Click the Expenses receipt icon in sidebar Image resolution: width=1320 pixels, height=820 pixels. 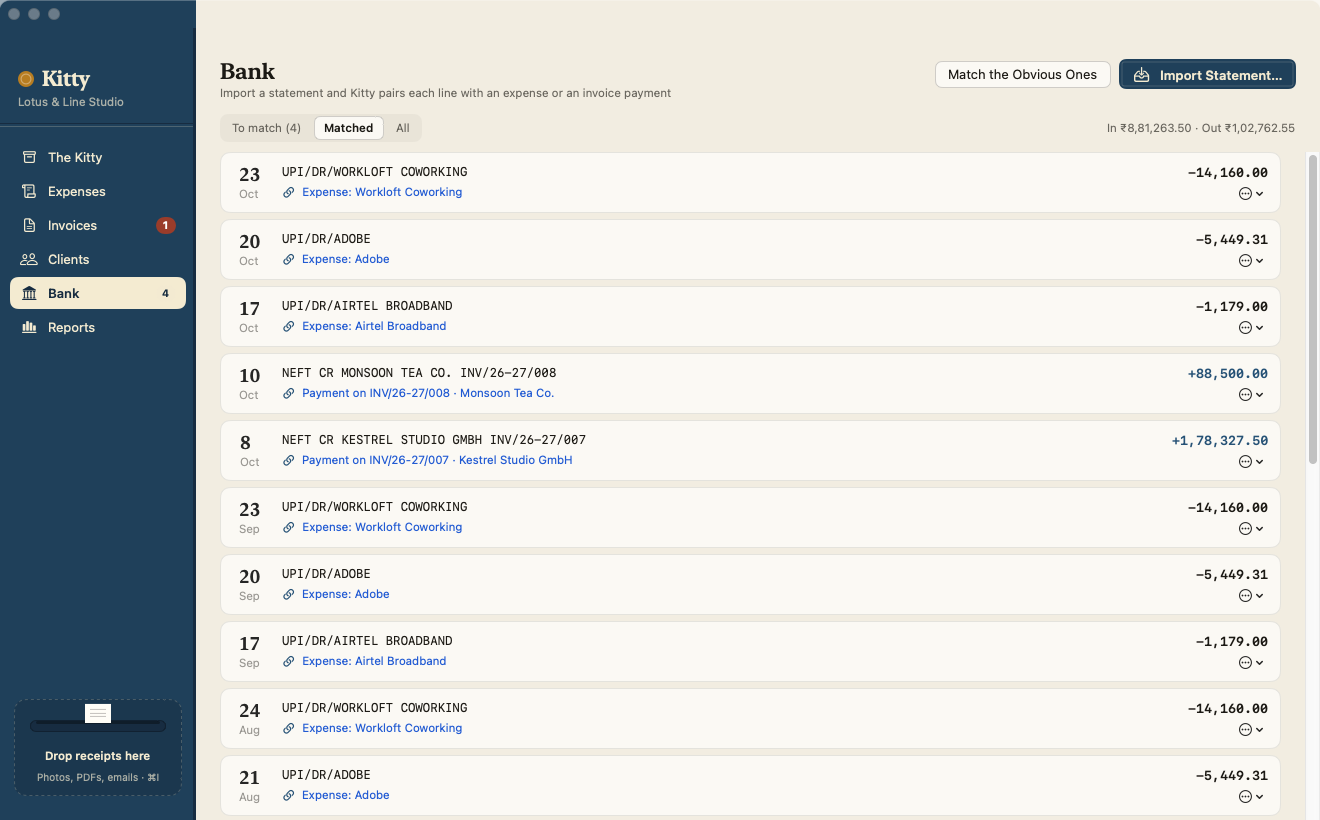(29, 191)
